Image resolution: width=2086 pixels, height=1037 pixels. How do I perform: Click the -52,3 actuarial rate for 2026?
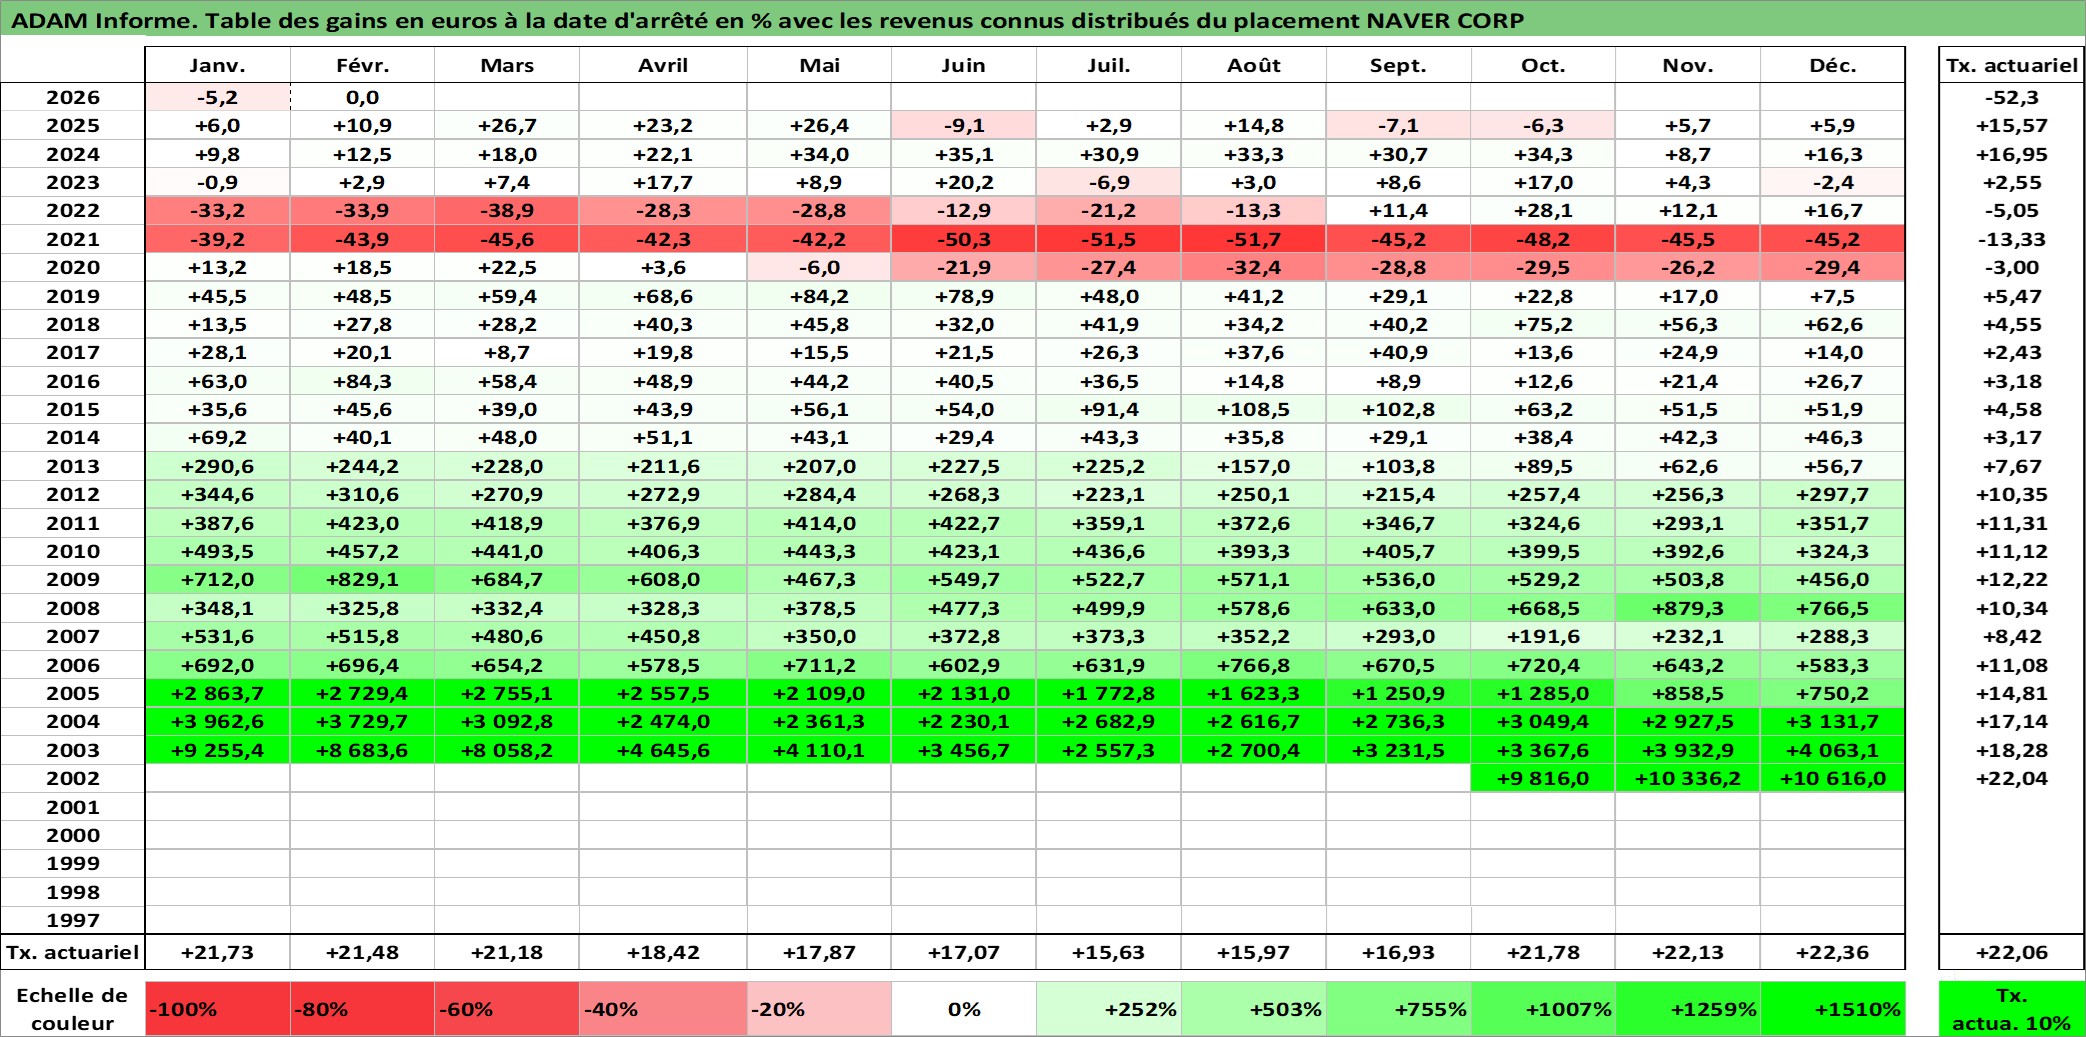tap(2012, 97)
